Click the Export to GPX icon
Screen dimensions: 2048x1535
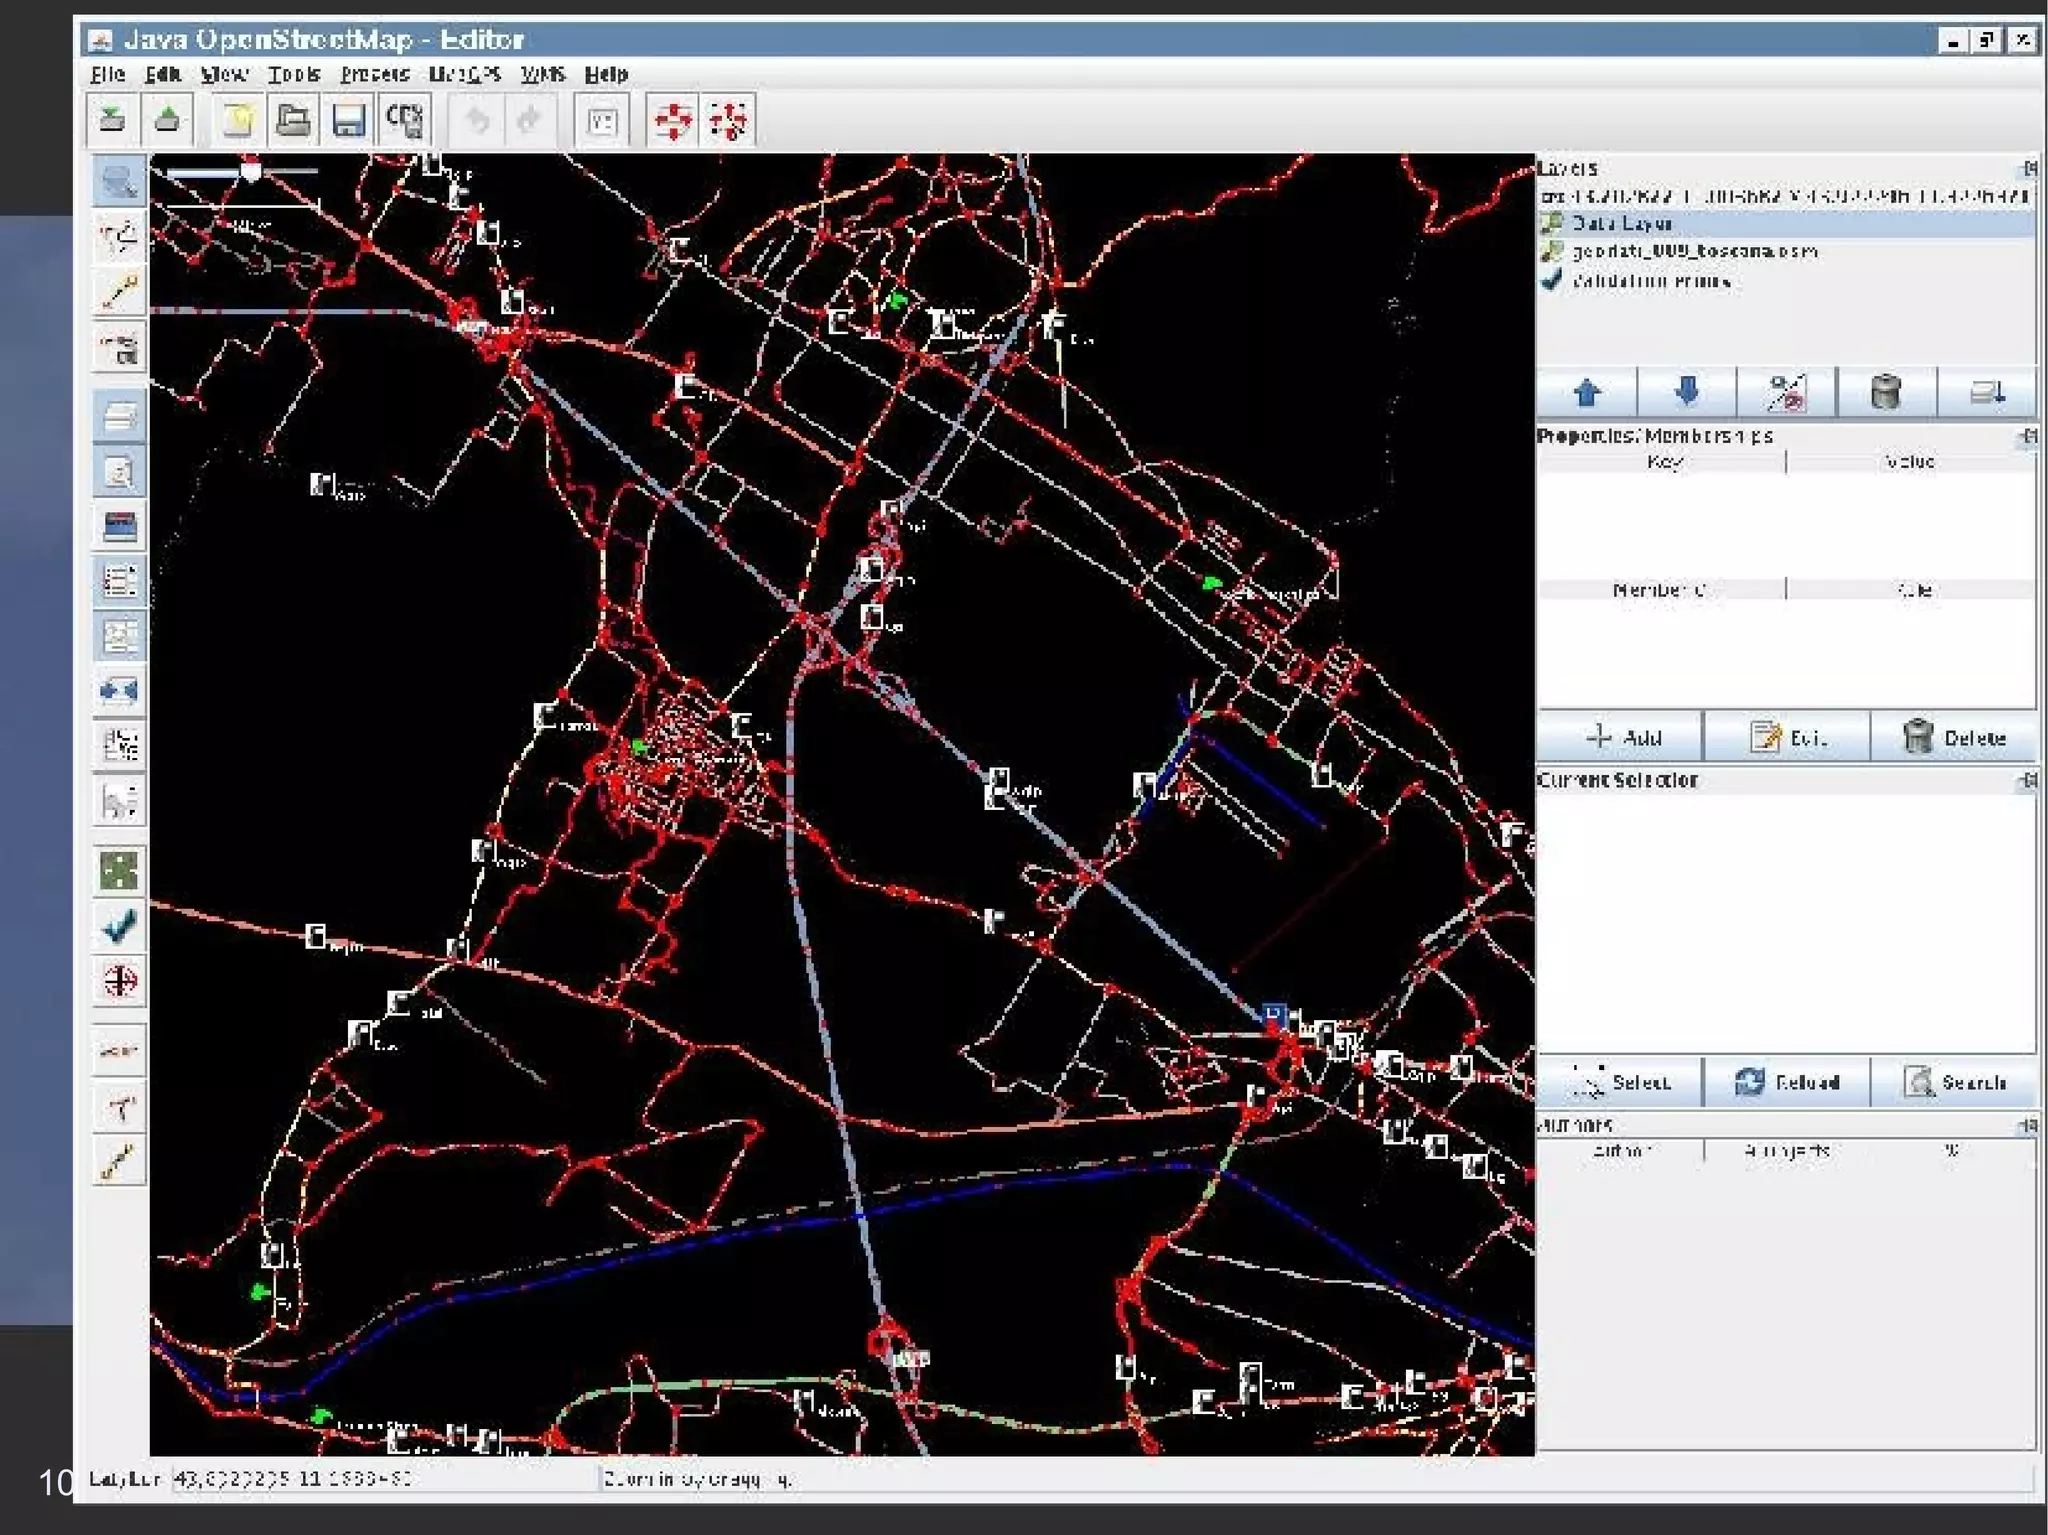tap(404, 121)
